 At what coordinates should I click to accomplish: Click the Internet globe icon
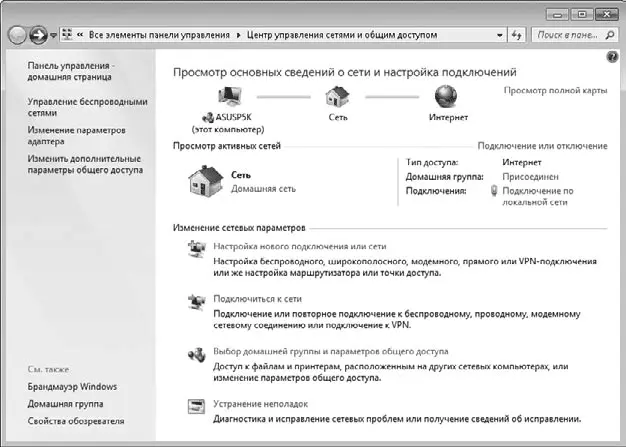click(446, 96)
